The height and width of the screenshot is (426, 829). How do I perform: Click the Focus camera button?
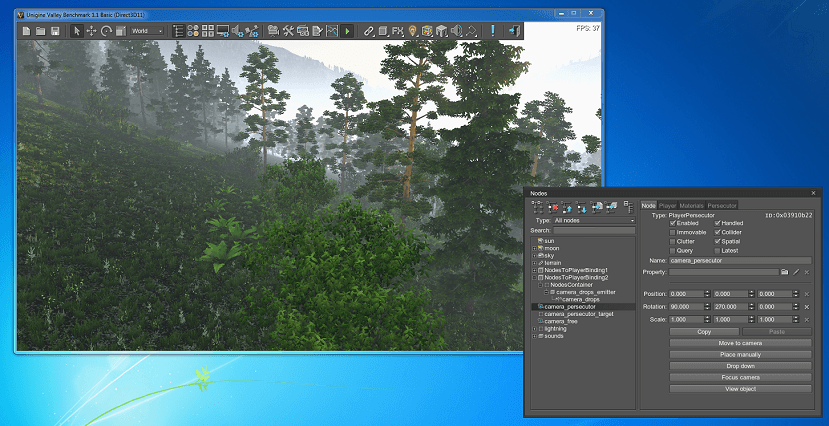740,377
